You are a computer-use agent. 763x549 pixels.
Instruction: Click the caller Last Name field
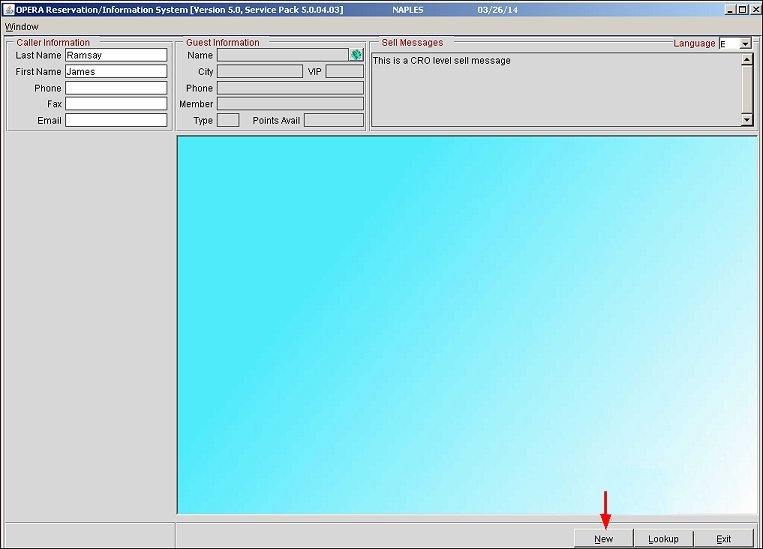(x=116, y=56)
